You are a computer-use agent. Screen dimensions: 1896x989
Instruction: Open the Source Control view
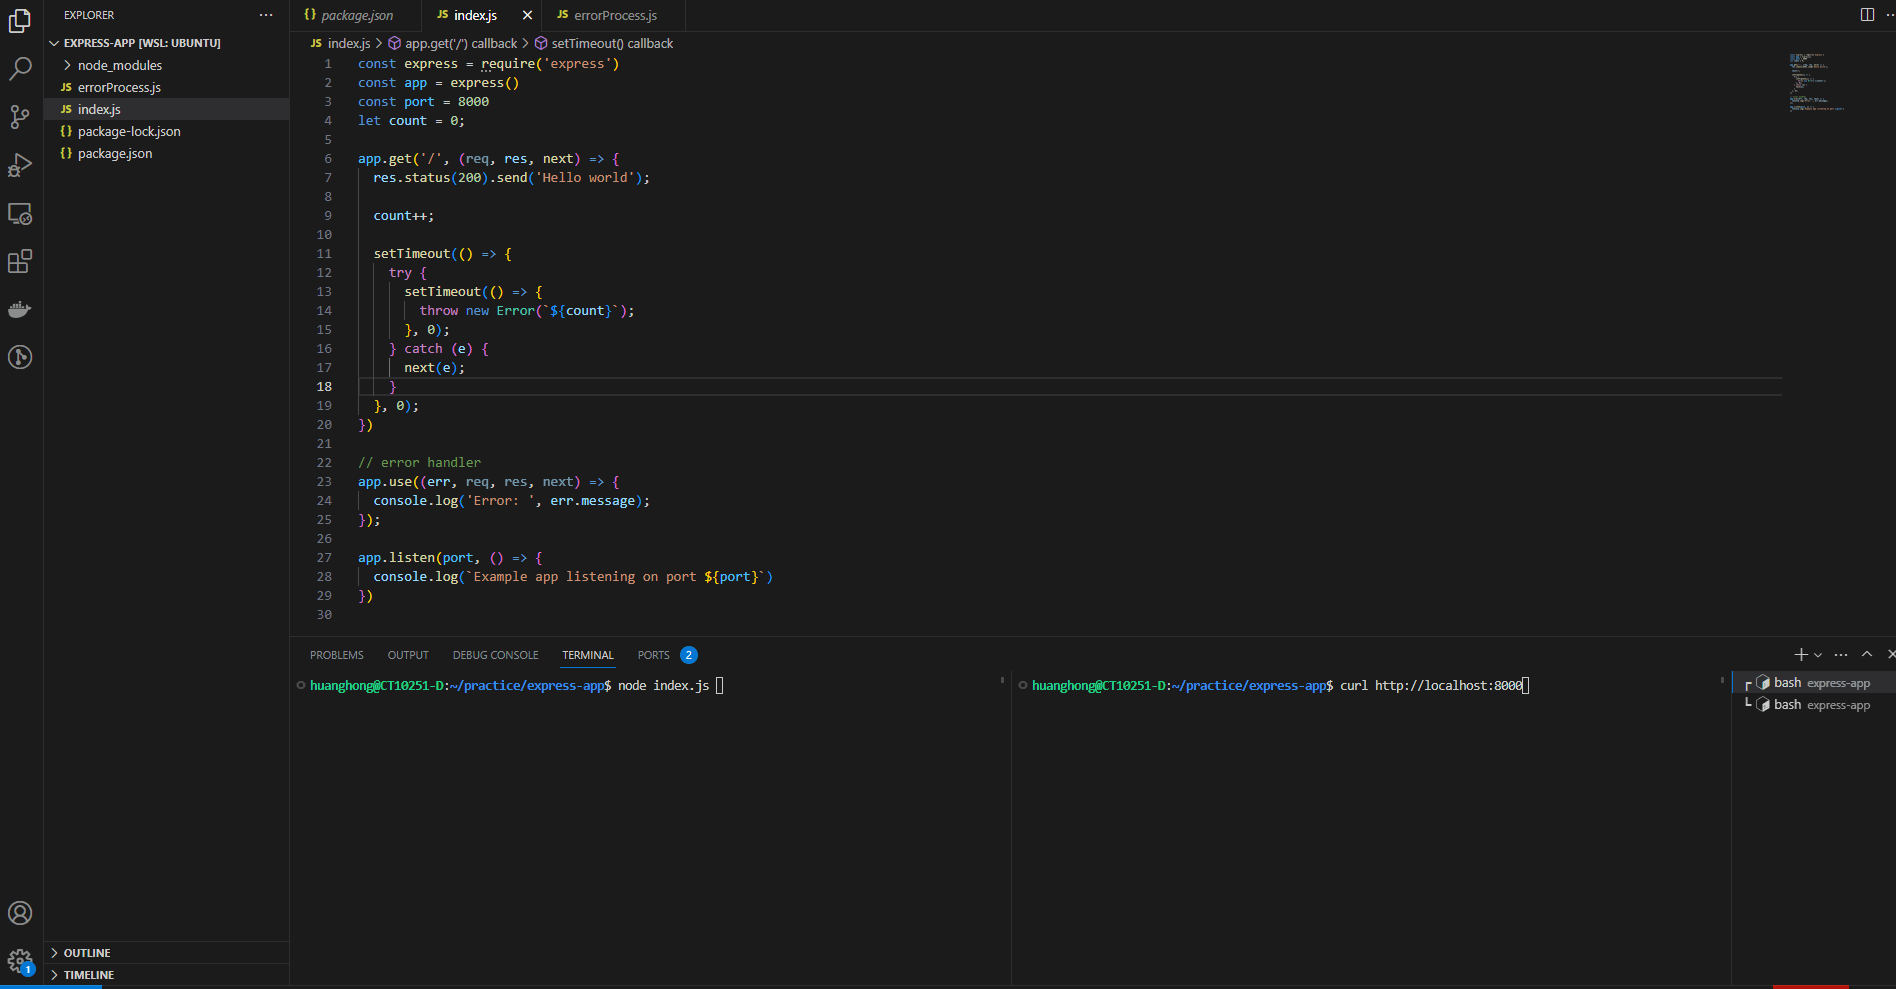click(x=20, y=117)
